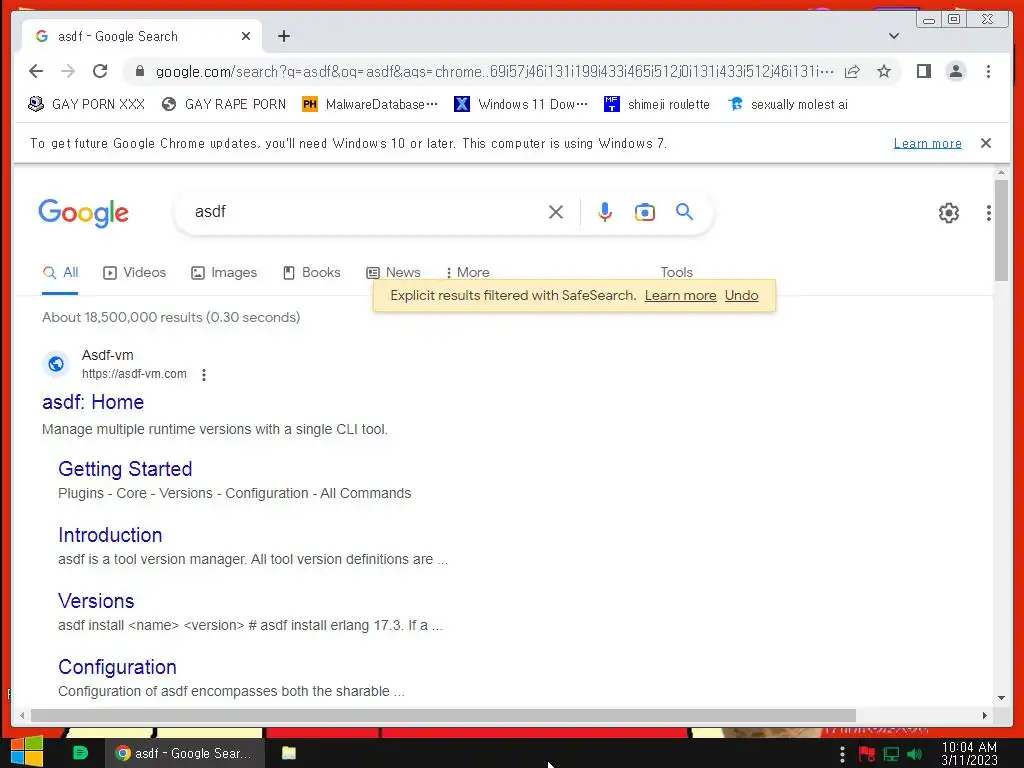
Task: Click the About 18,500,000 results text
Action: [x=171, y=317]
